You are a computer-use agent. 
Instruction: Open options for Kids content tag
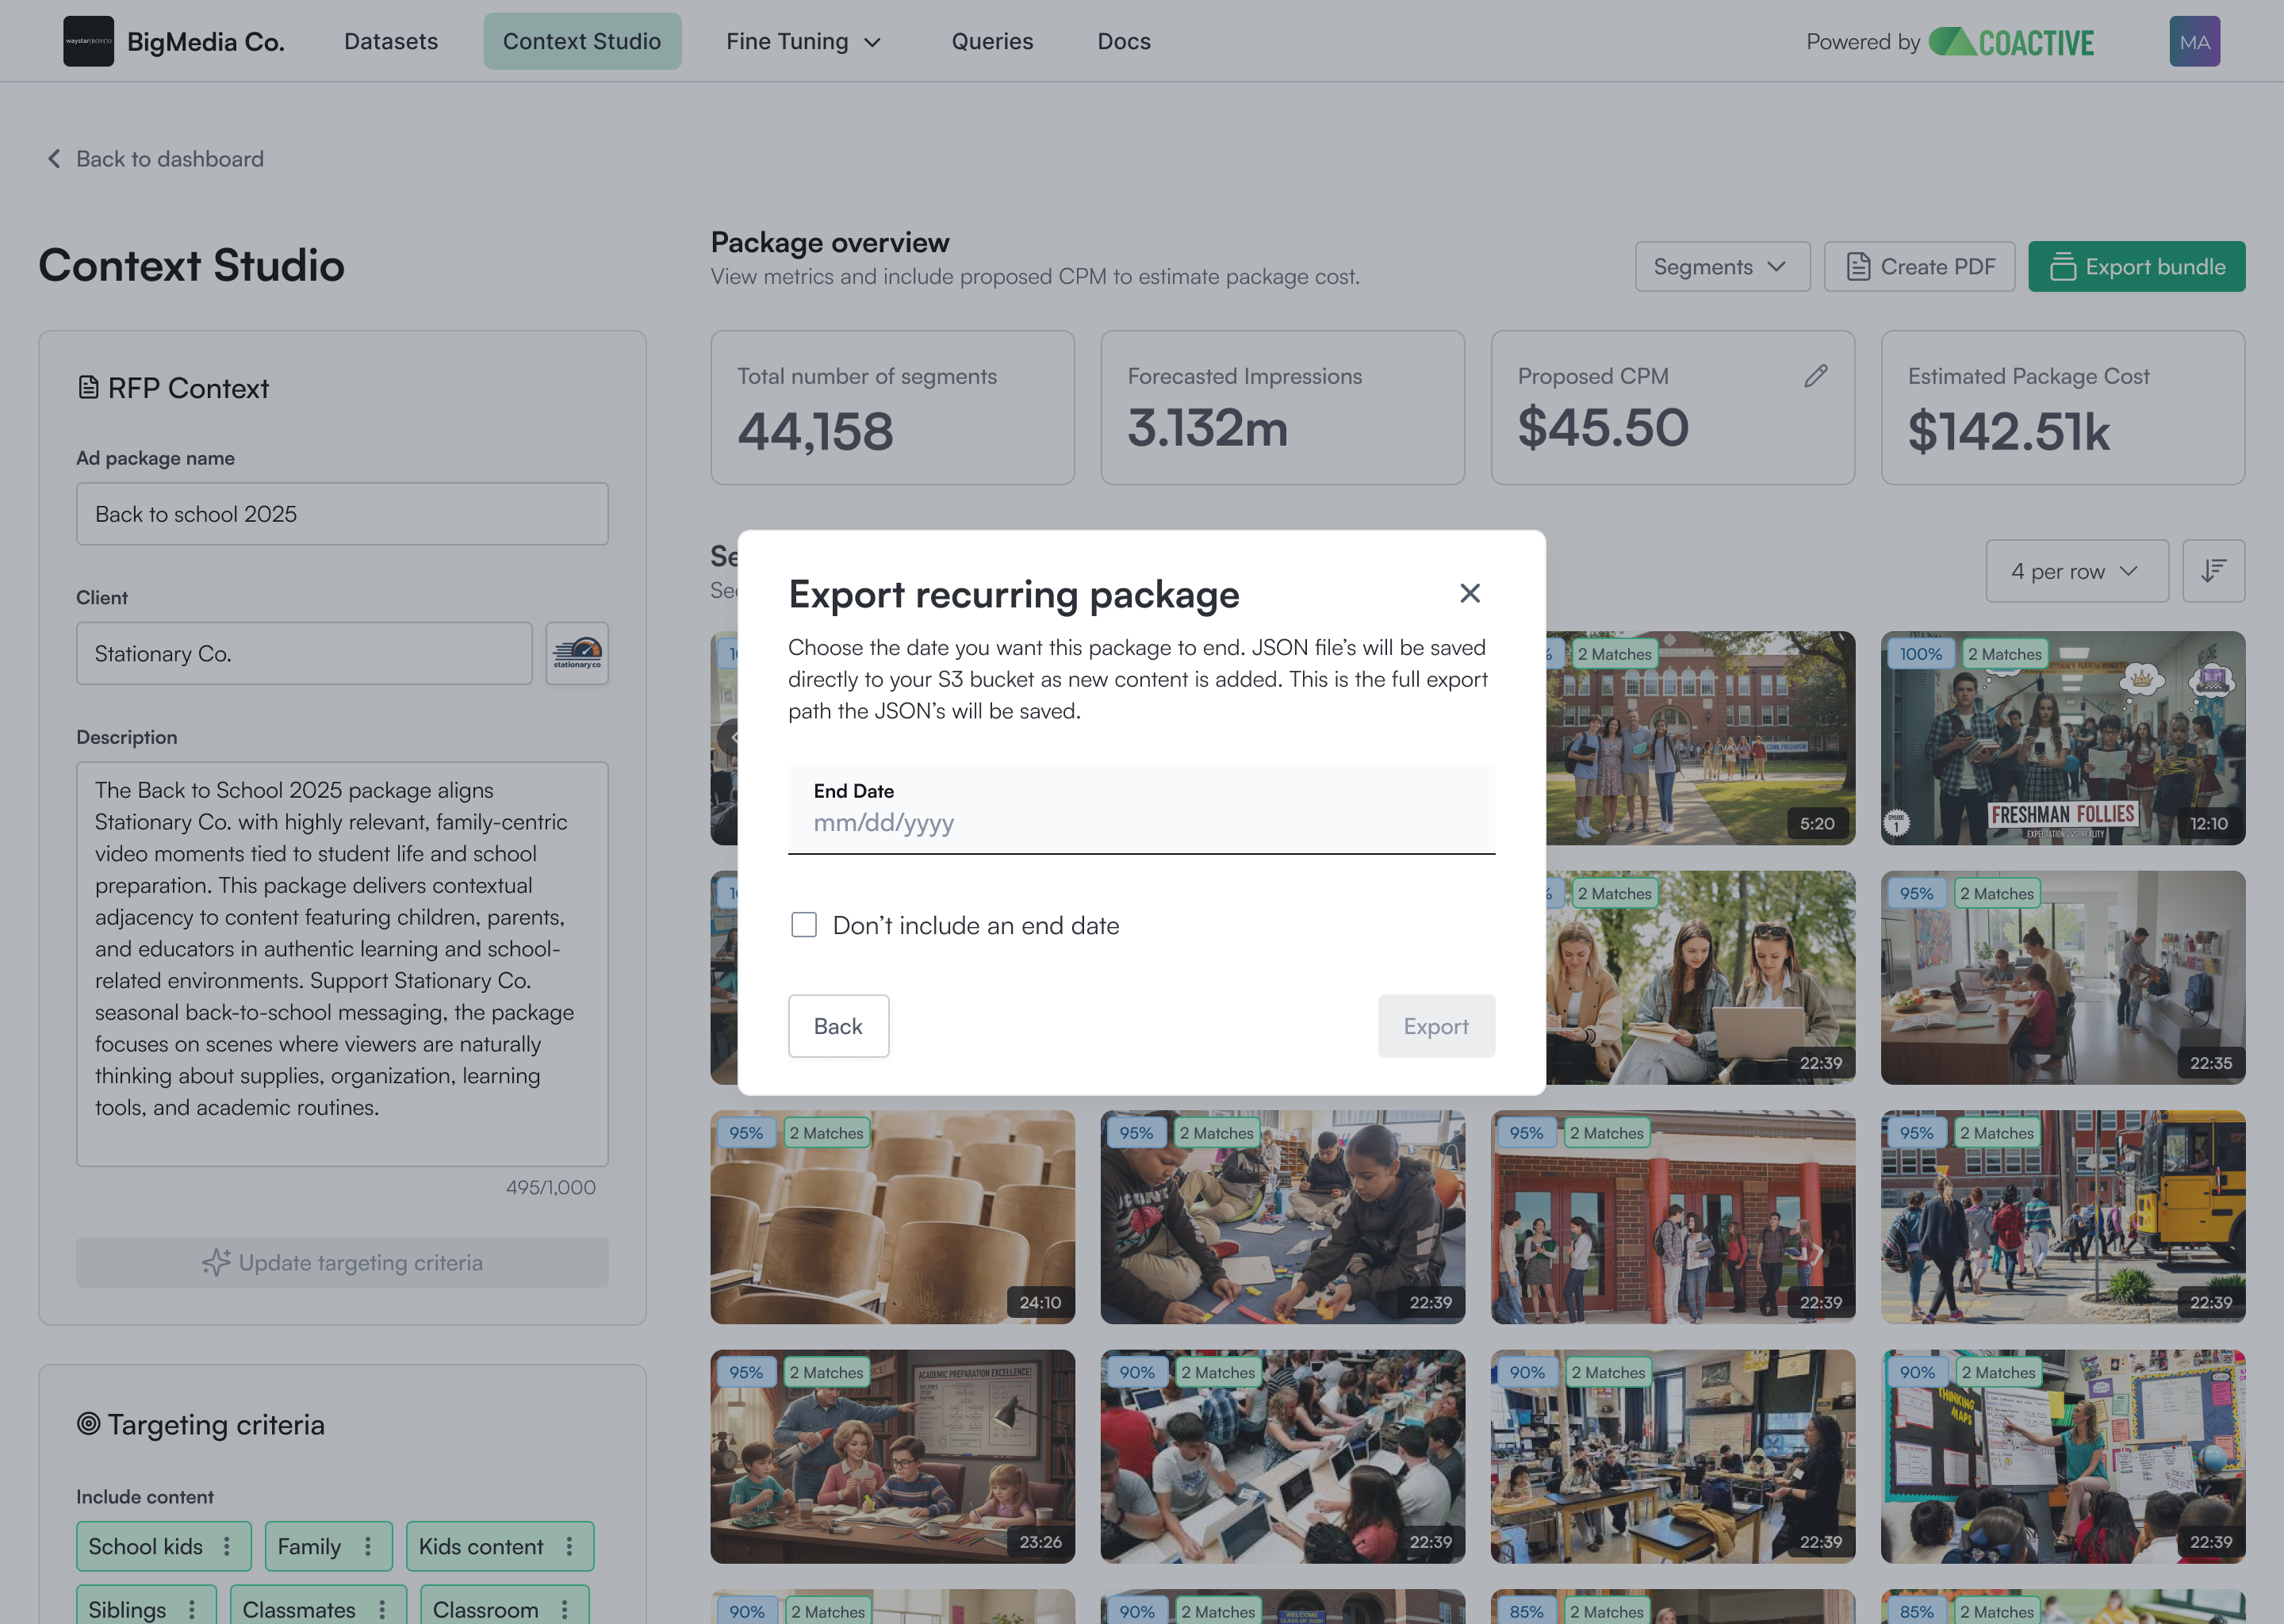(569, 1546)
